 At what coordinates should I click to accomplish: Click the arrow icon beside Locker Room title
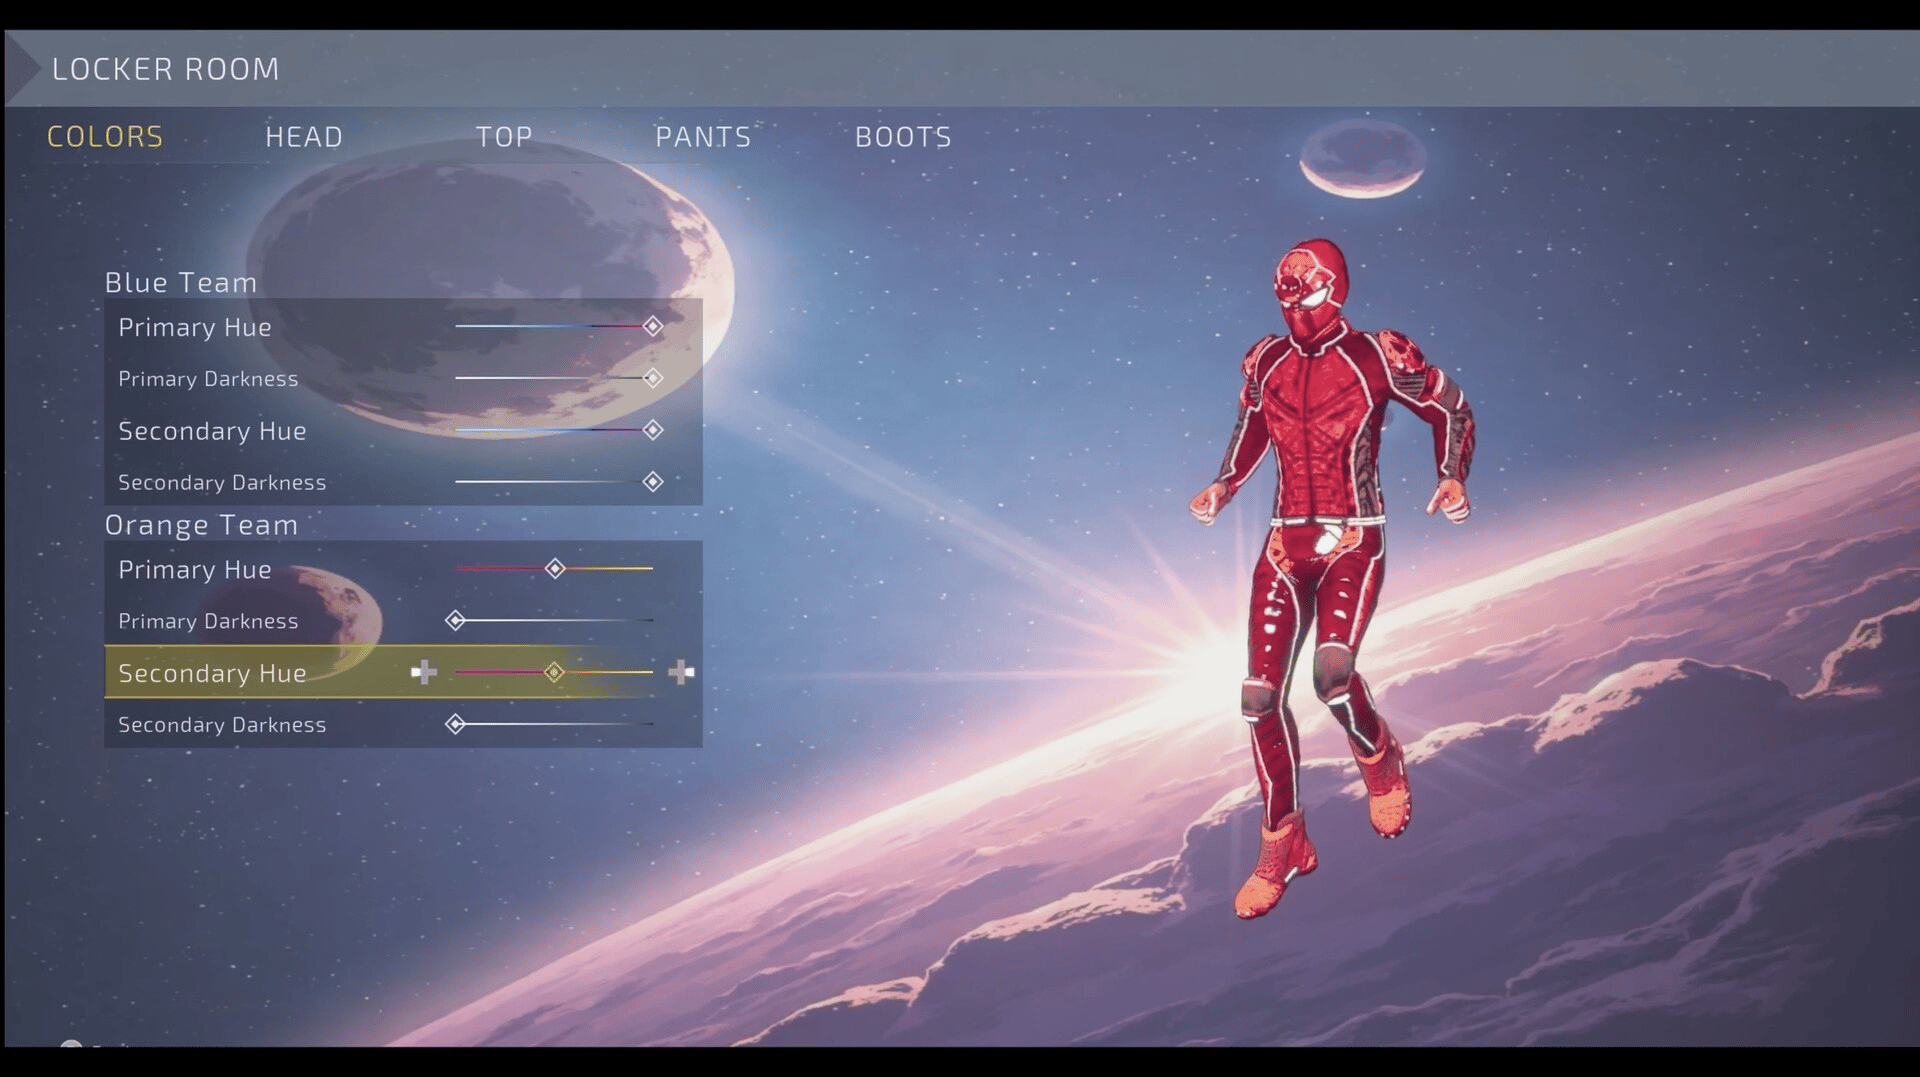point(23,68)
